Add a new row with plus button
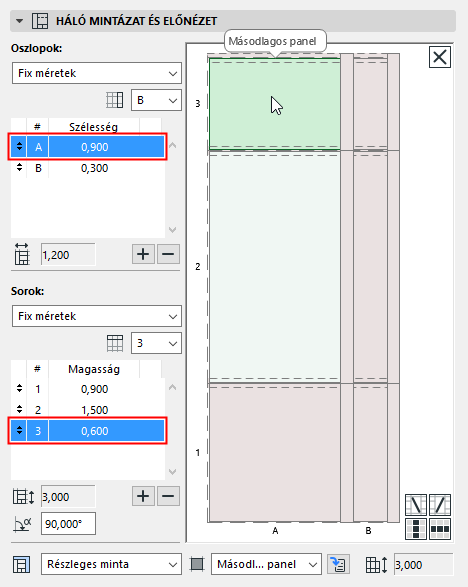The width and height of the screenshot is (468, 587). 143,496
